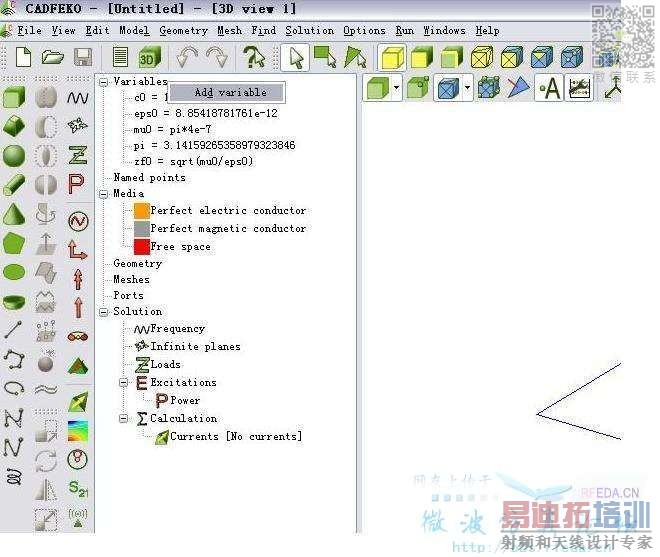This screenshot has height=557, width=660.
Task: Select Currents [No currents] item
Action: (x=236, y=437)
